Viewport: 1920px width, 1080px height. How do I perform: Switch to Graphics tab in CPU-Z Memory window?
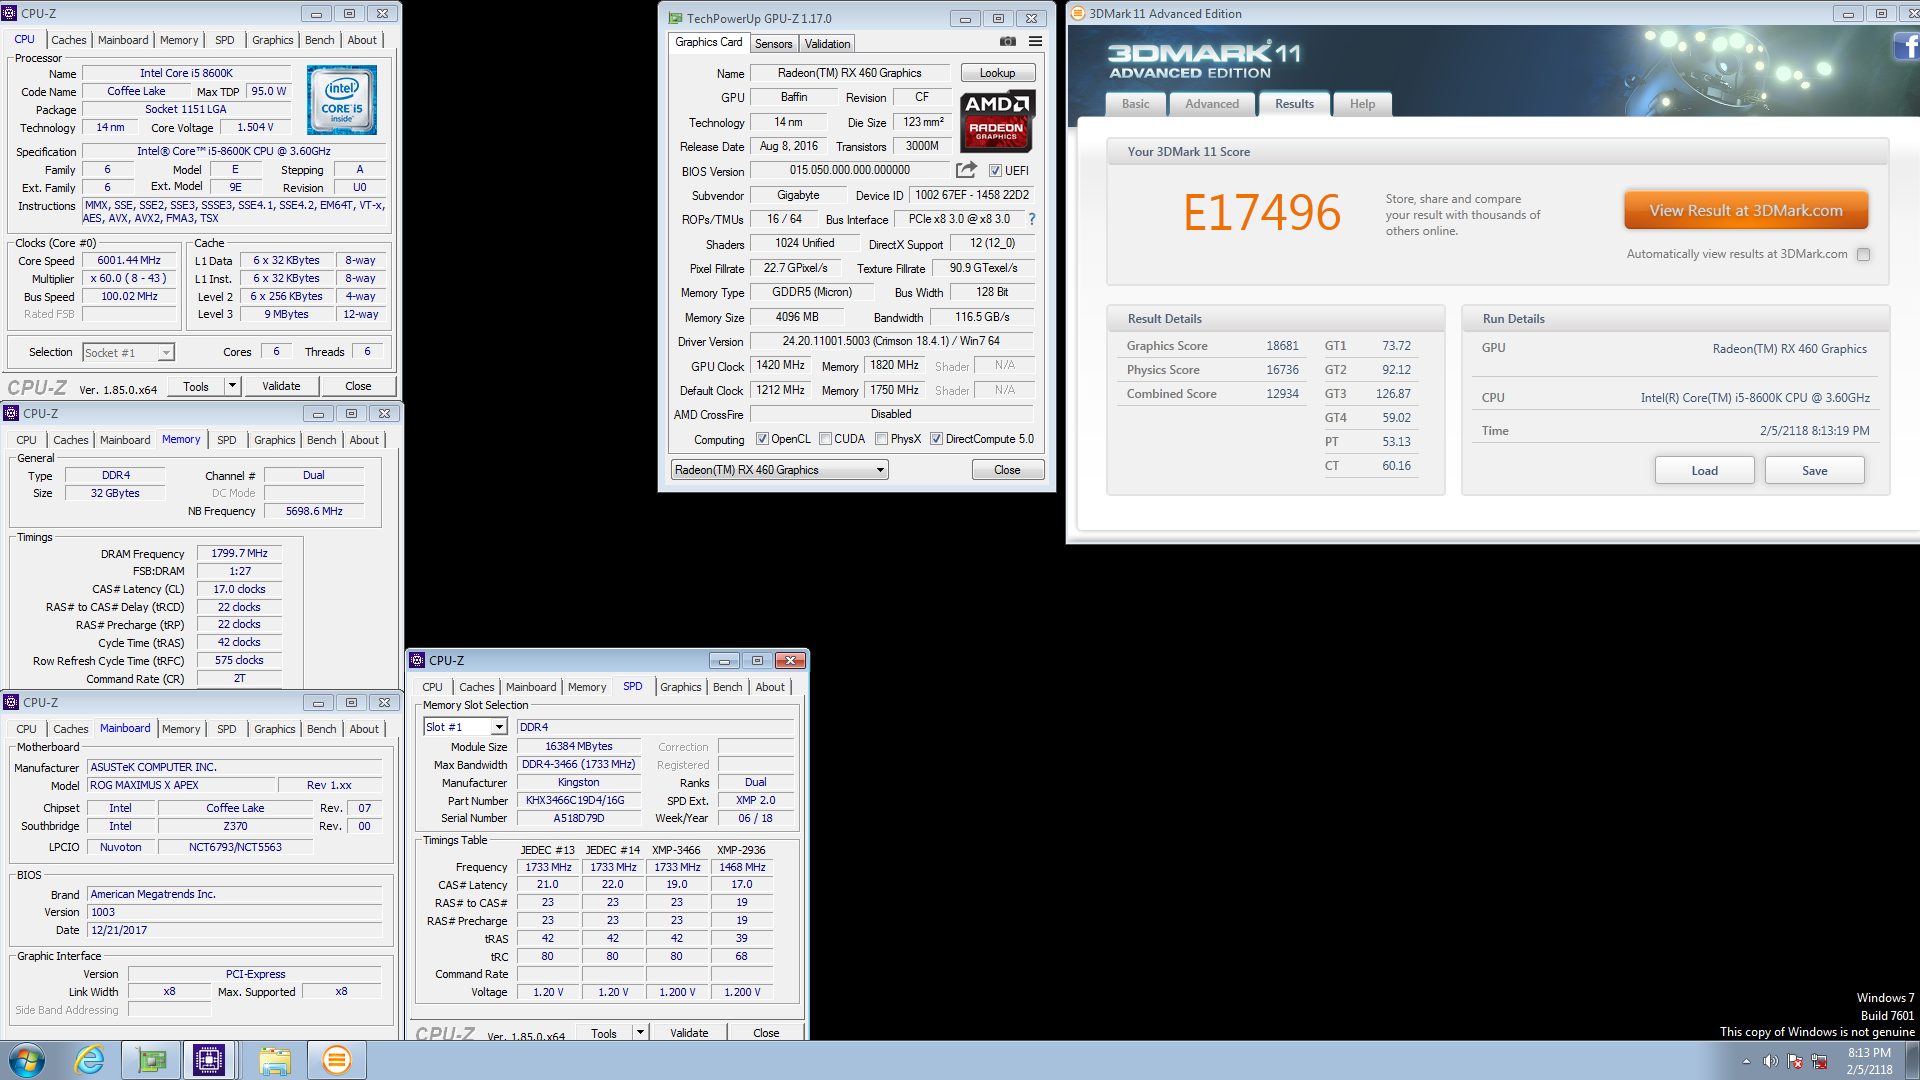click(274, 440)
